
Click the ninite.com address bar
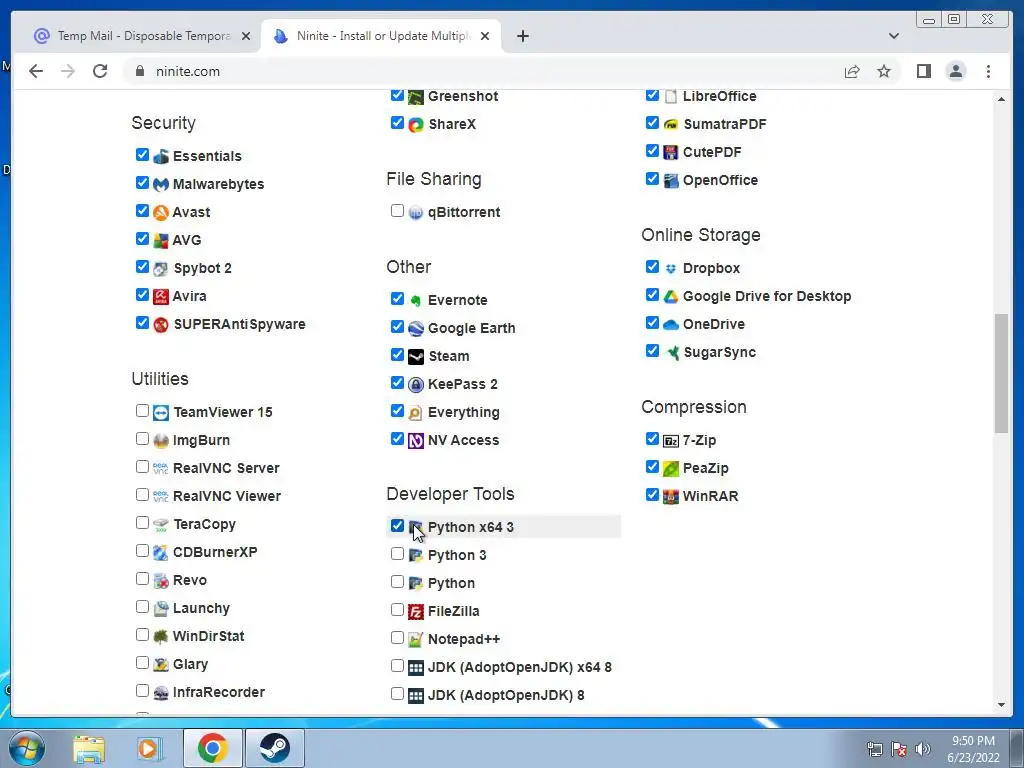483,71
